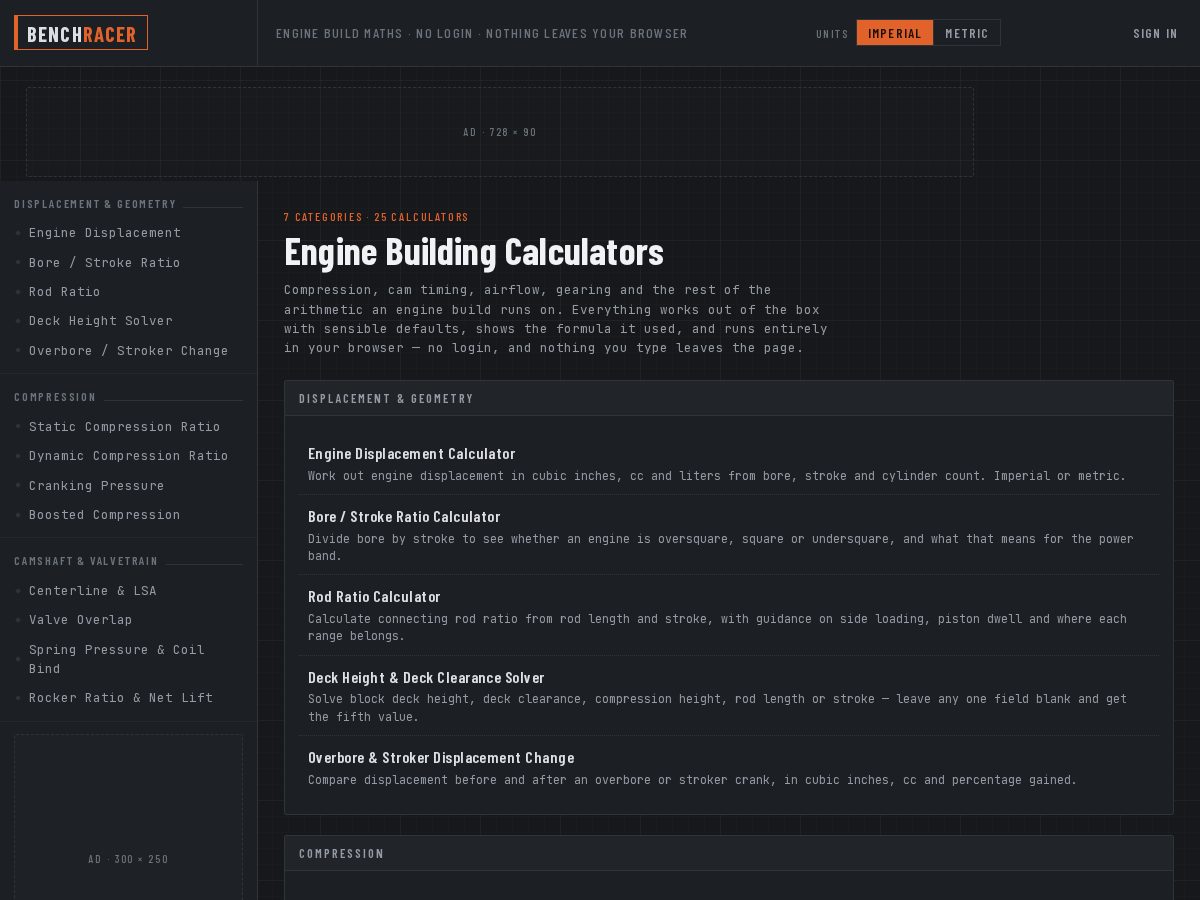
Task: Click the Displacement & Geometry sidebar heading
Action: [x=95, y=204]
